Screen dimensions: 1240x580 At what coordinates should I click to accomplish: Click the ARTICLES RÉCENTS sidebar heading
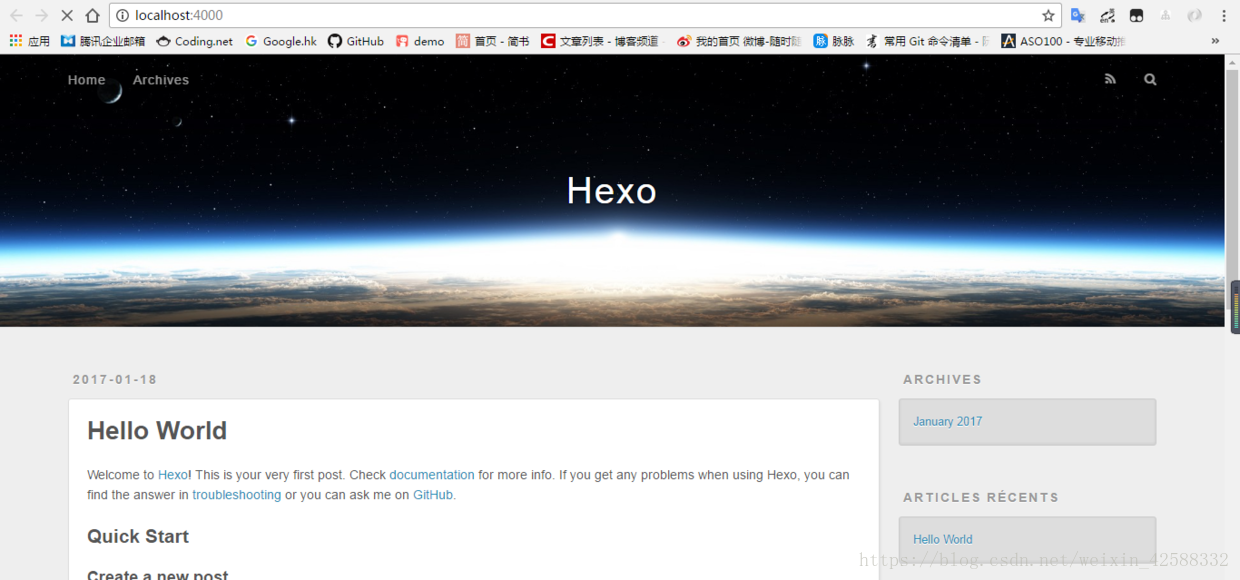[x=981, y=497]
